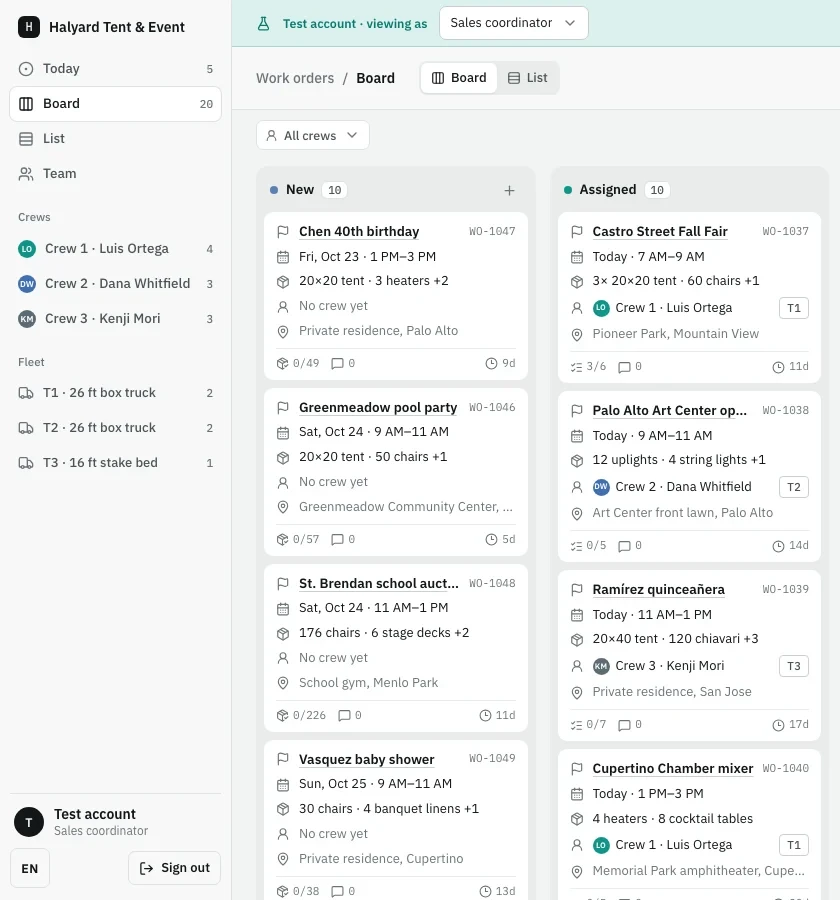Switch to Board view tab
840x900 pixels.
pyautogui.click(x=459, y=78)
